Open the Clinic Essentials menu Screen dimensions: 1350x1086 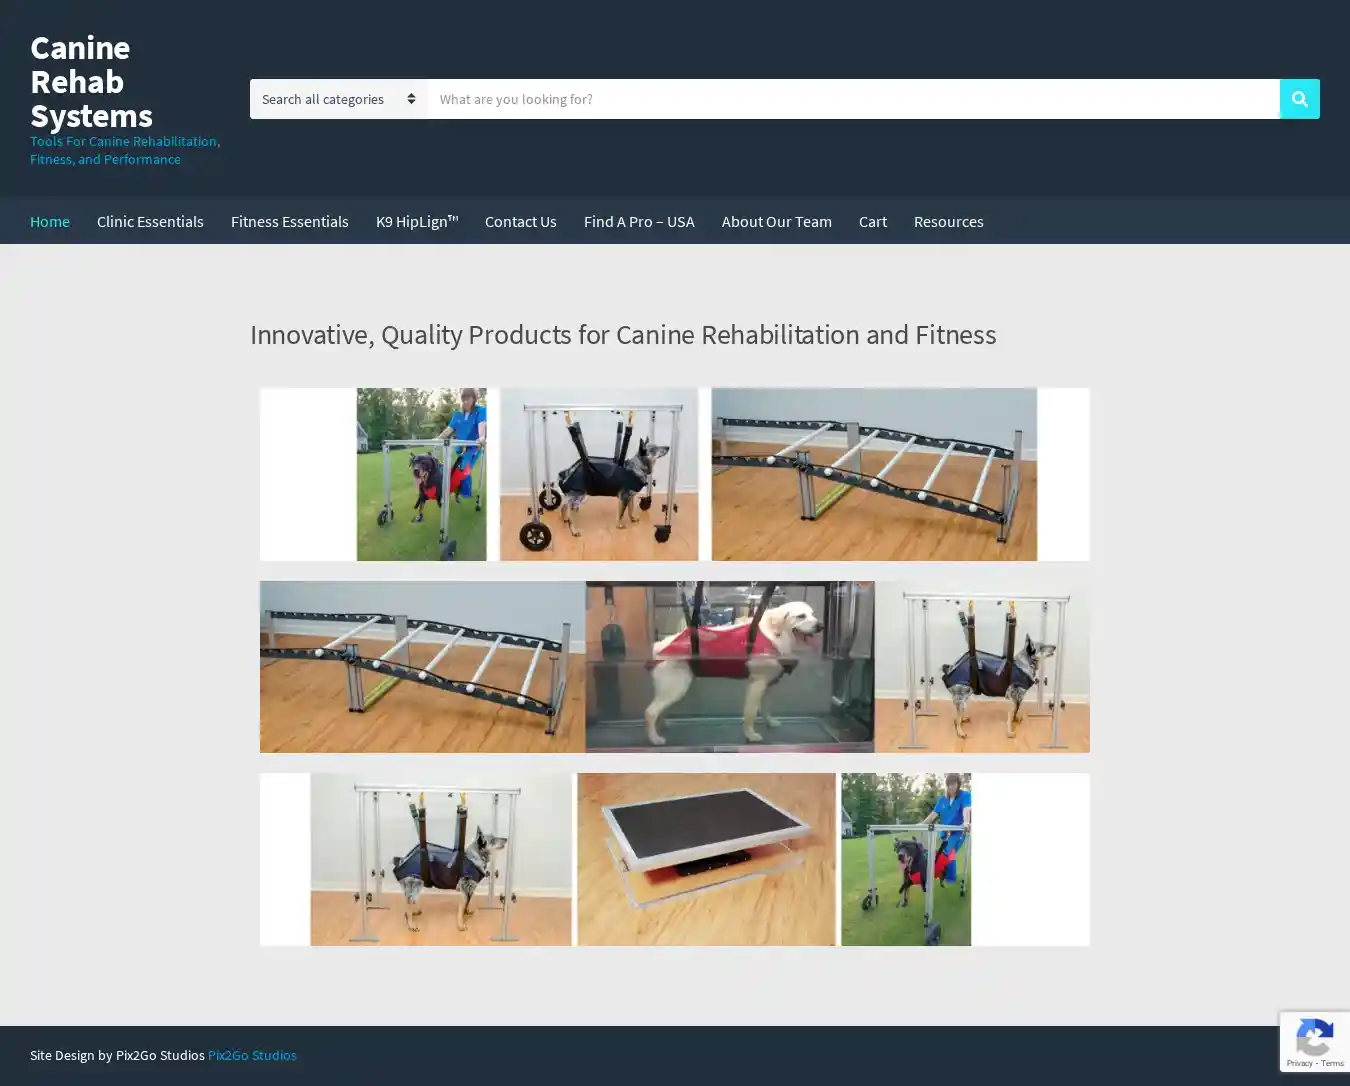[x=150, y=221]
